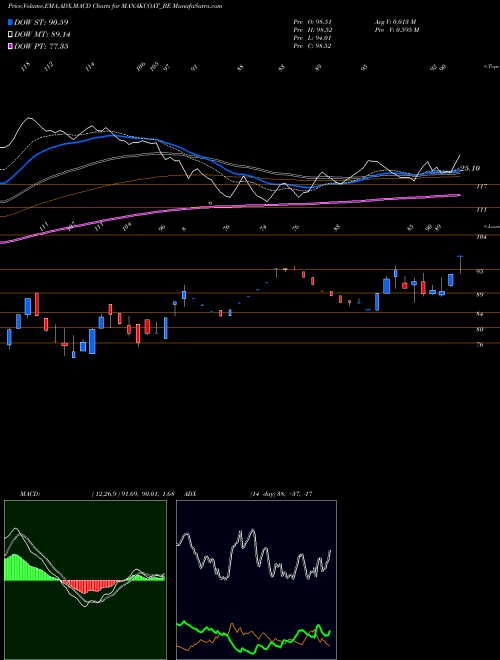This screenshot has width=500, height=660.
Task: Click the 117 label on right price axis
Action: pyautogui.click(x=481, y=186)
